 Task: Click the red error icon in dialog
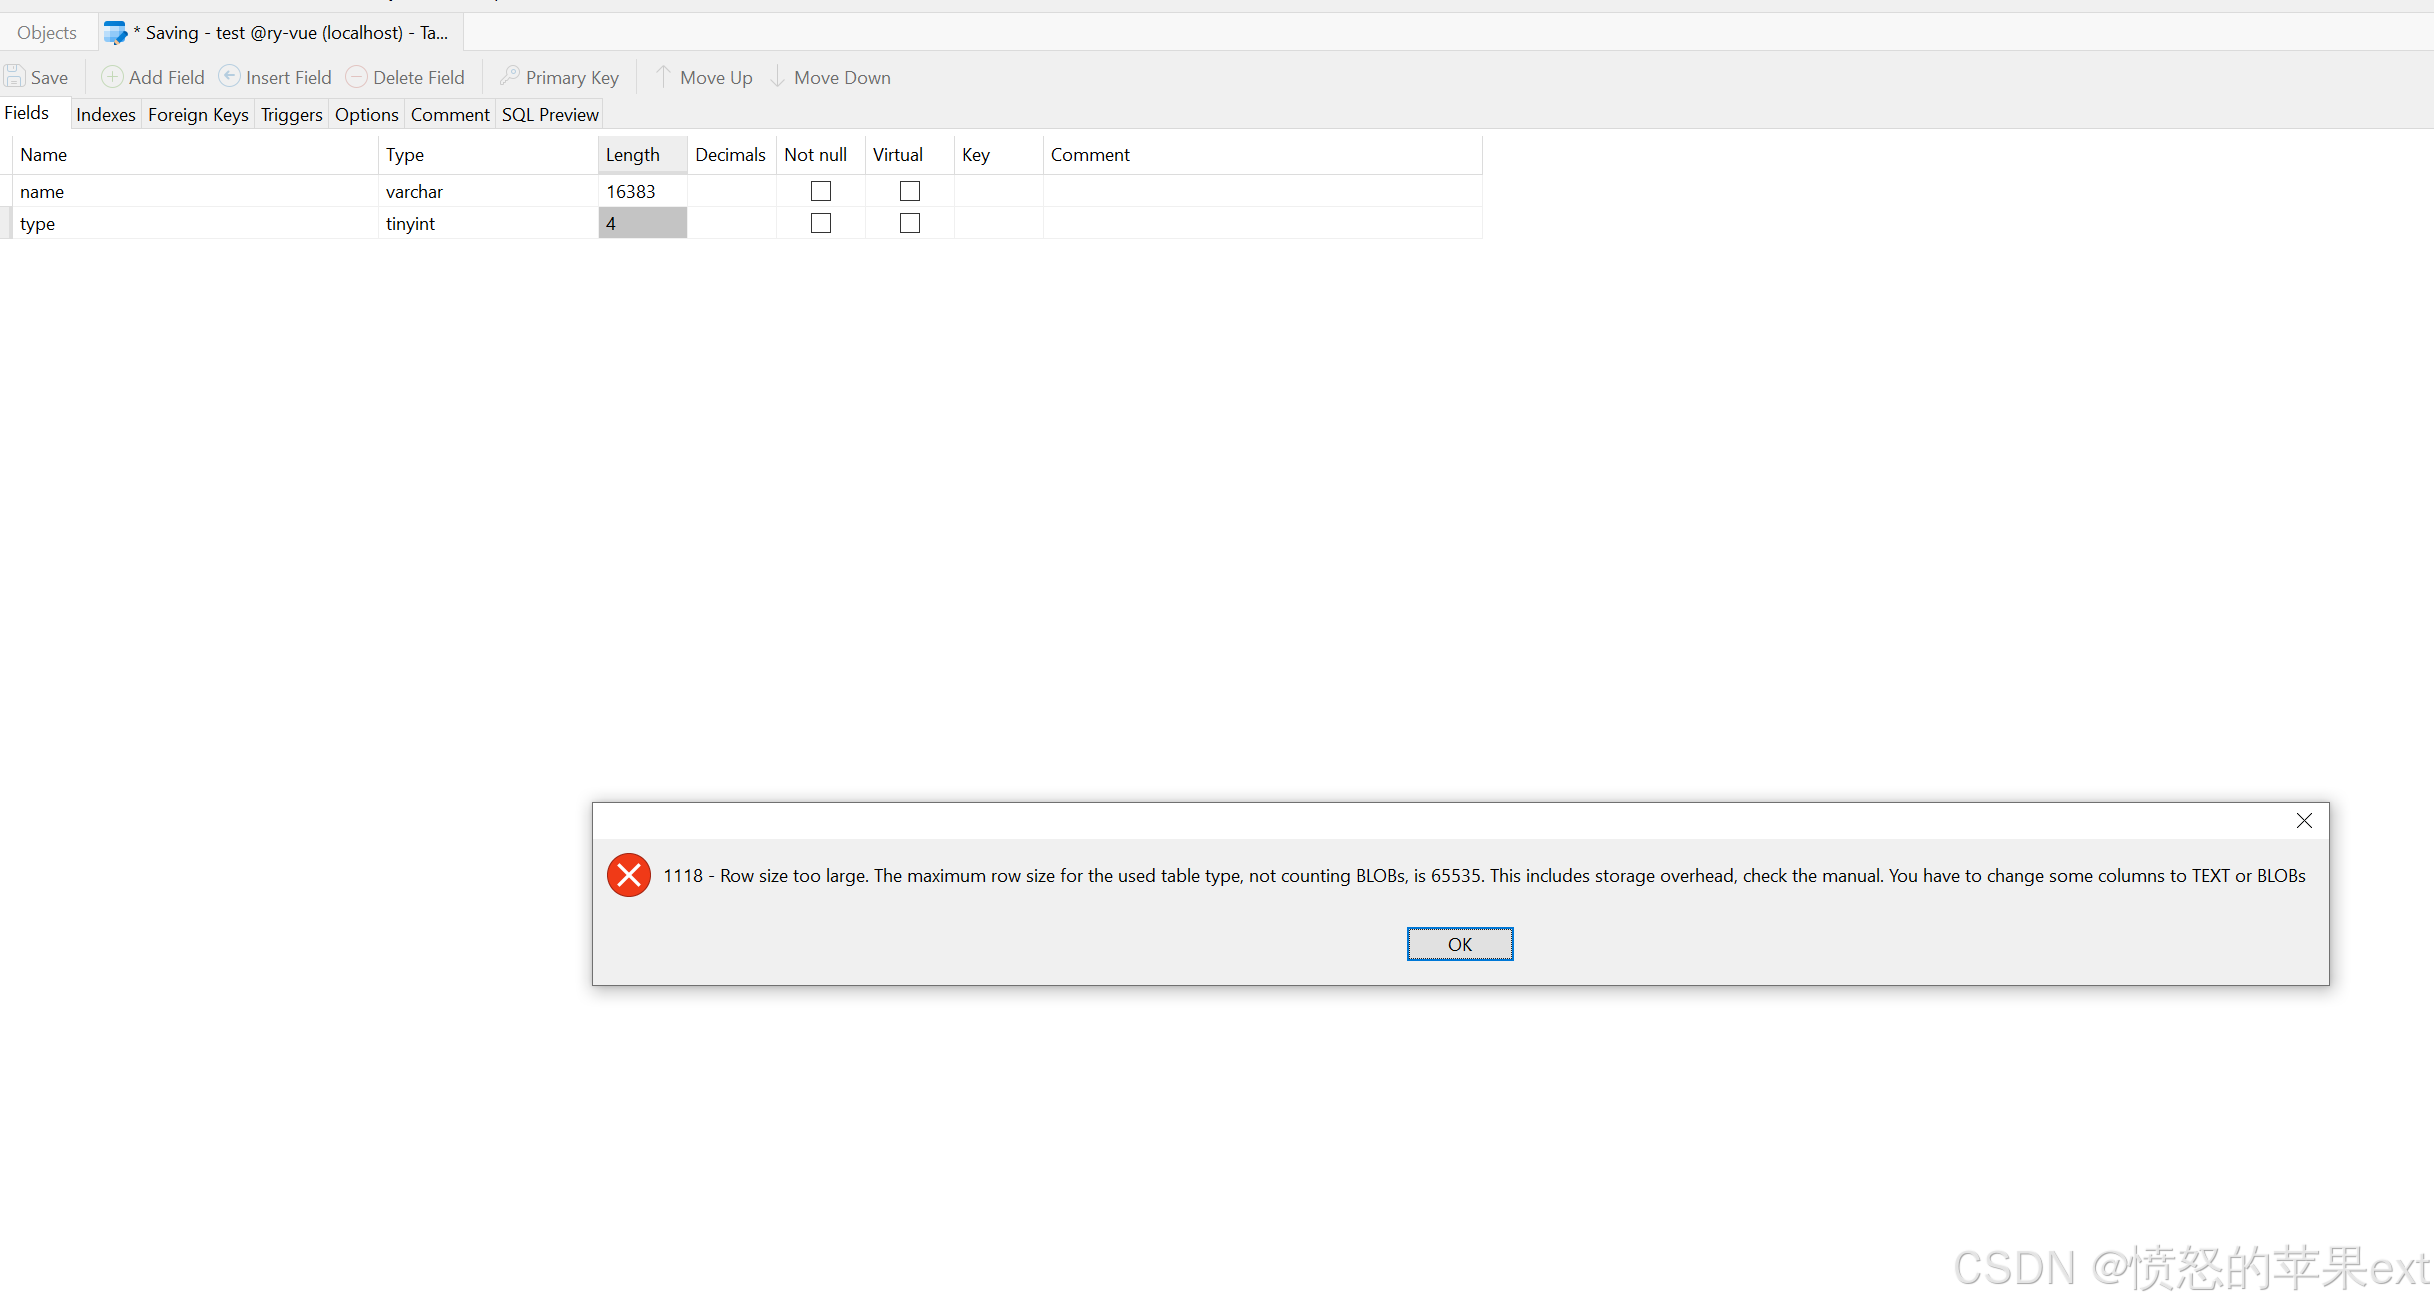coord(628,875)
